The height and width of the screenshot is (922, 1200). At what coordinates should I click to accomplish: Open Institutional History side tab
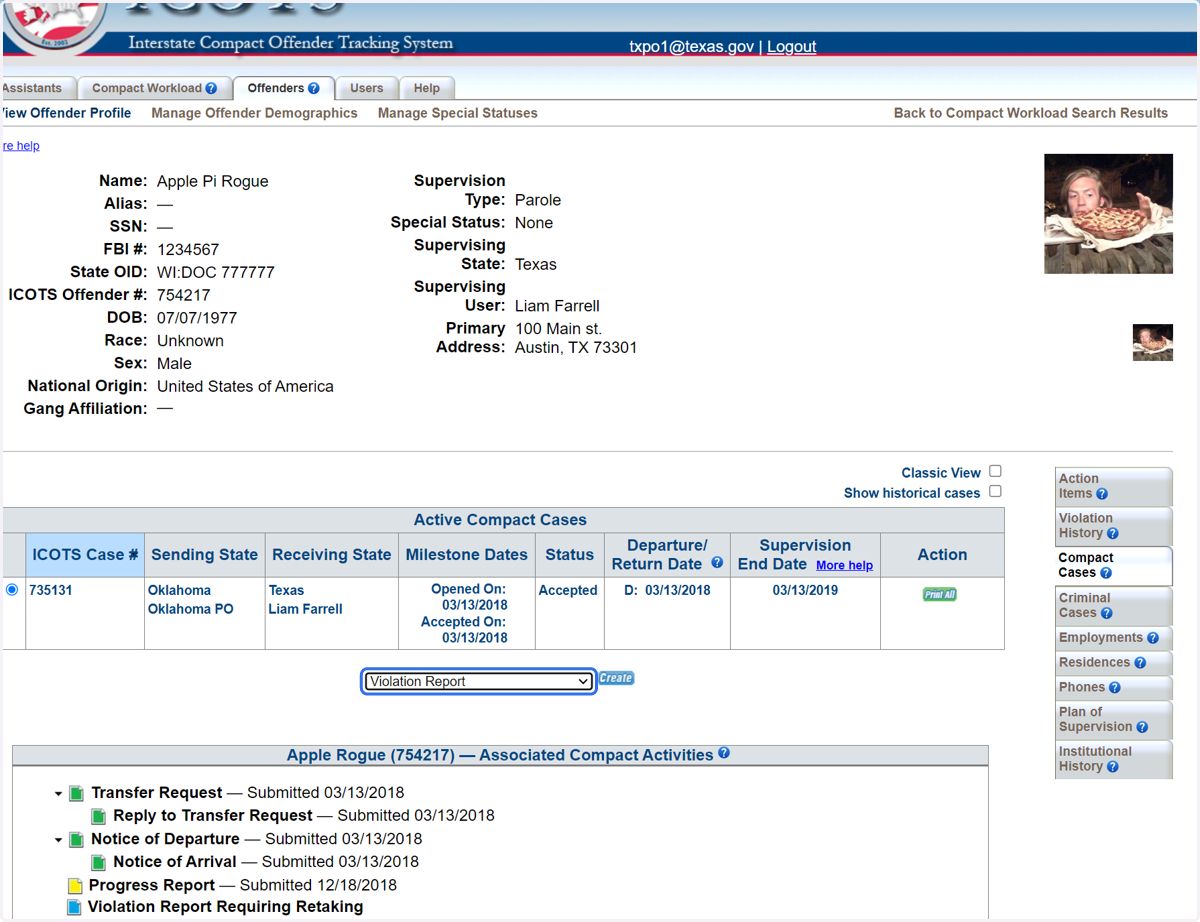click(x=1113, y=759)
